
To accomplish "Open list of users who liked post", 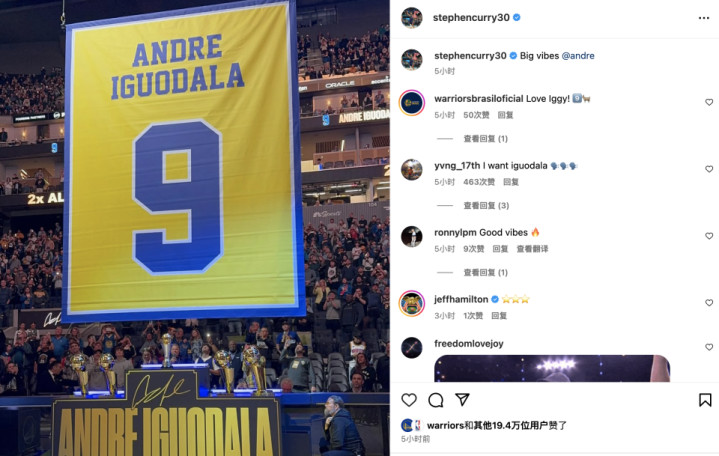I will pyautogui.click(x=497, y=425).
